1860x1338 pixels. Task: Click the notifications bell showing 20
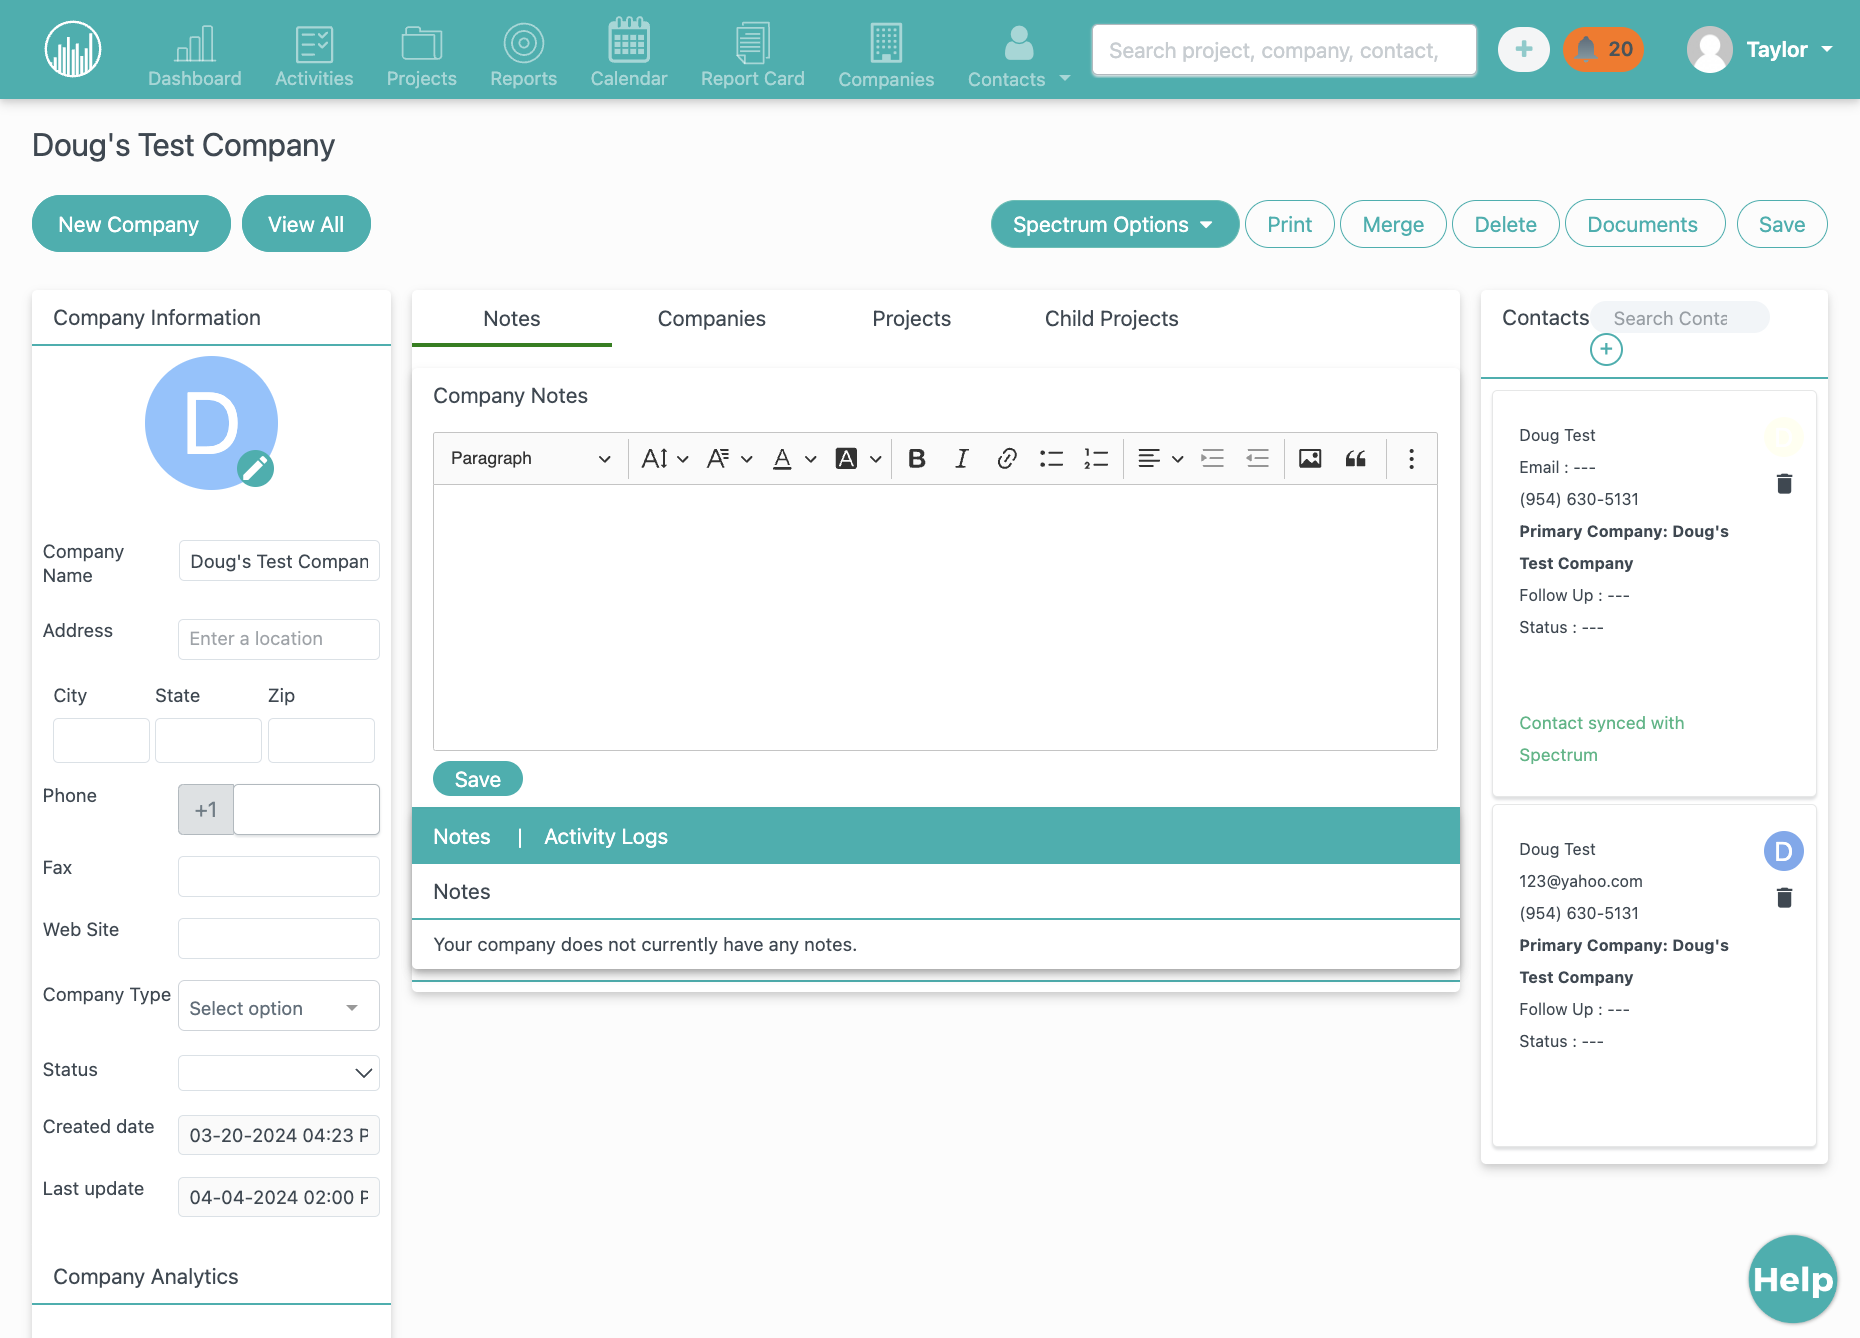tap(1603, 49)
